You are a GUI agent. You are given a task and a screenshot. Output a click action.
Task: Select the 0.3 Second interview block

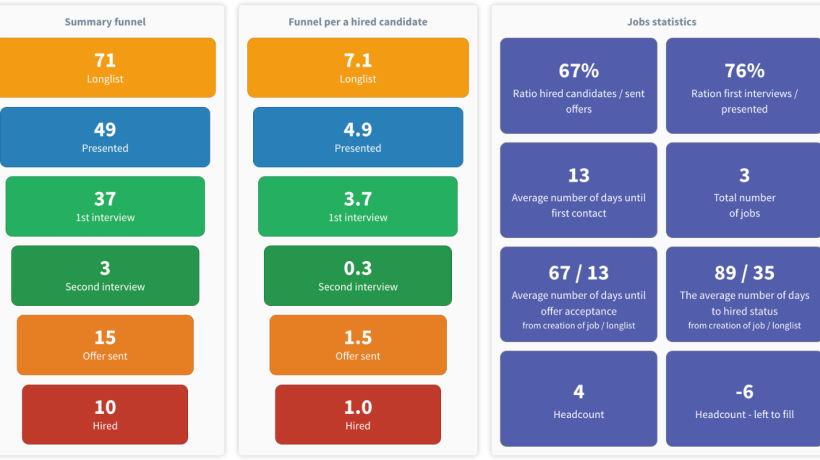click(x=358, y=275)
